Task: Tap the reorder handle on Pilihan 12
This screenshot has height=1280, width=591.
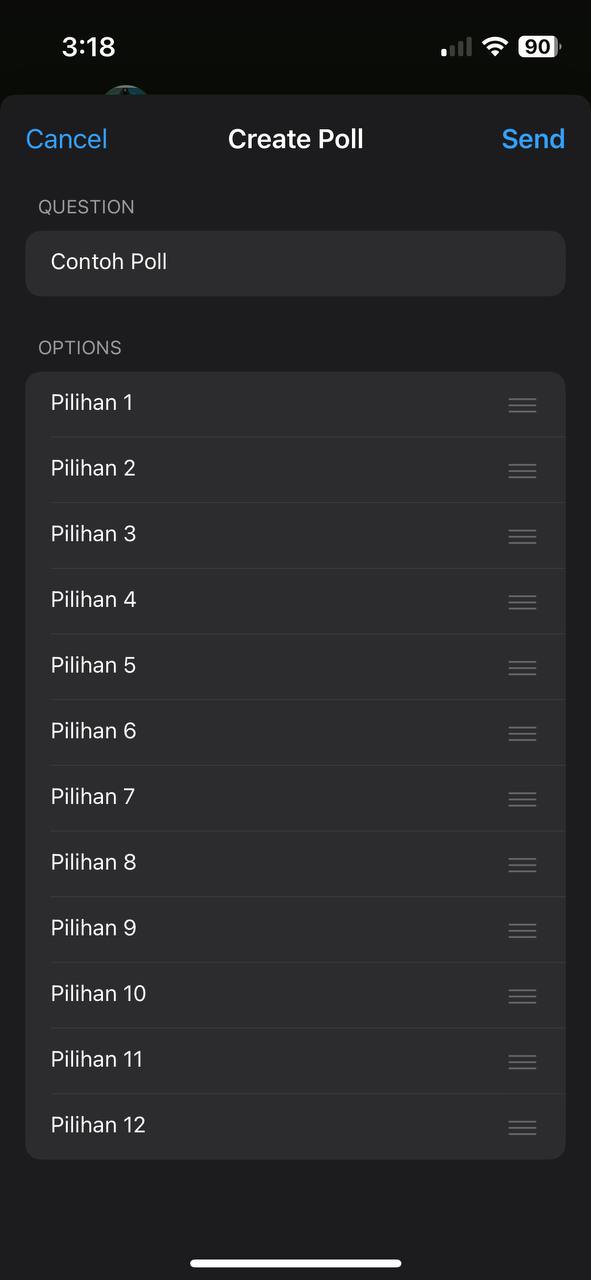Action: [522, 1127]
